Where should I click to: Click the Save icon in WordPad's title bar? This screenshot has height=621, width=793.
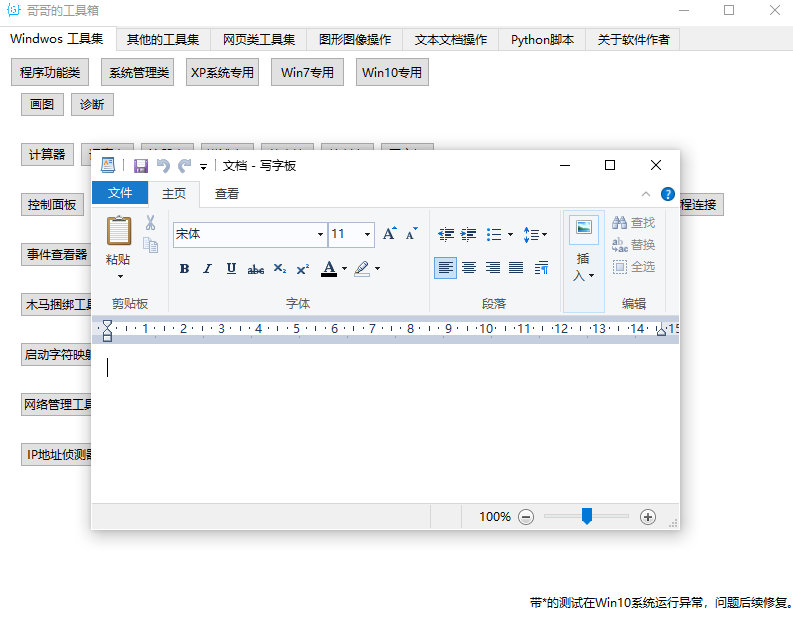[141, 166]
